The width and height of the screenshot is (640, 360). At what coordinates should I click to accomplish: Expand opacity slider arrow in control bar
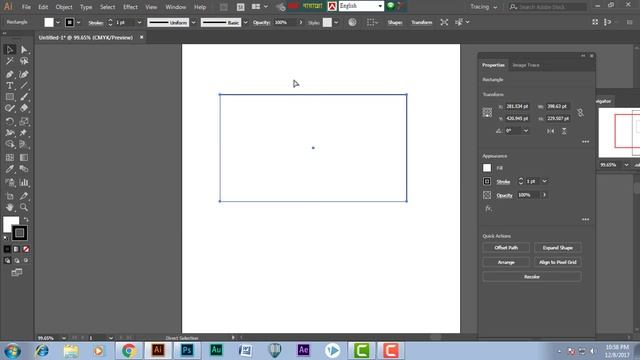click(x=301, y=23)
